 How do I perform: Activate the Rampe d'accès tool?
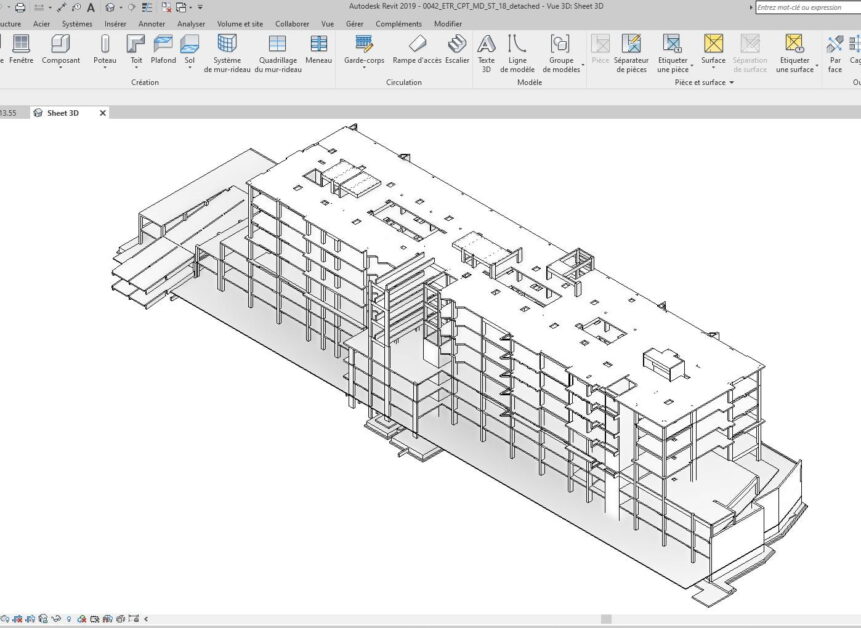point(417,45)
